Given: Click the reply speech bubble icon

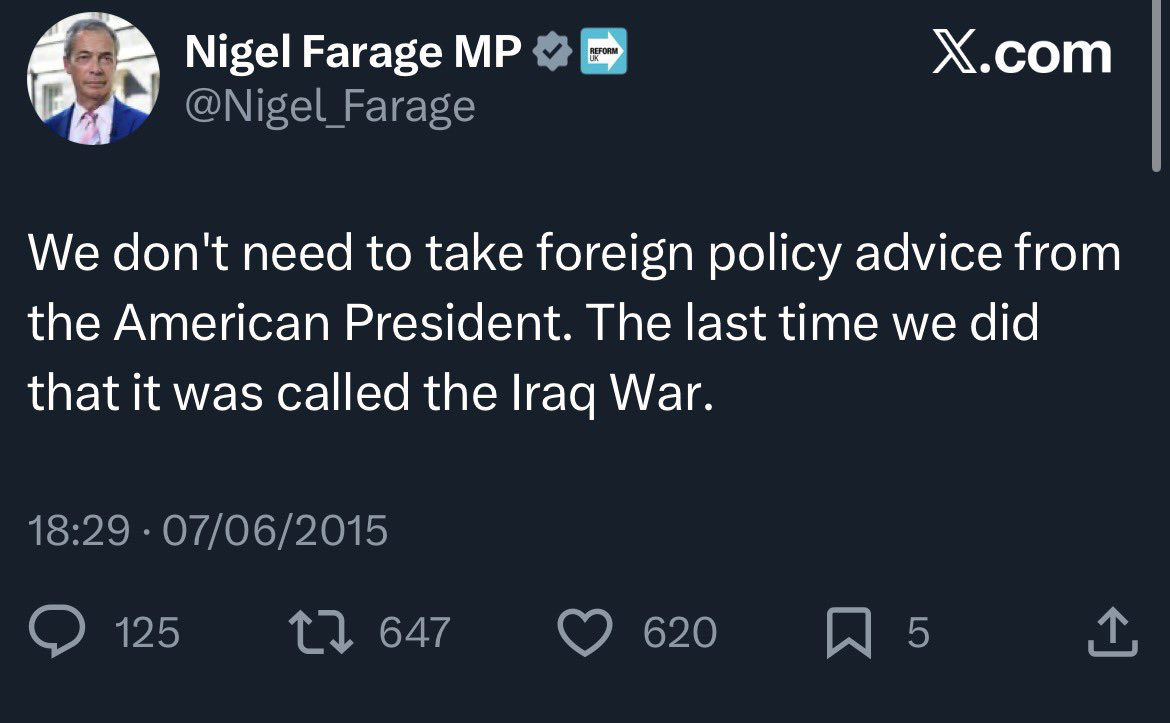Looking at the screenshot, I should (x=61, y=633).
